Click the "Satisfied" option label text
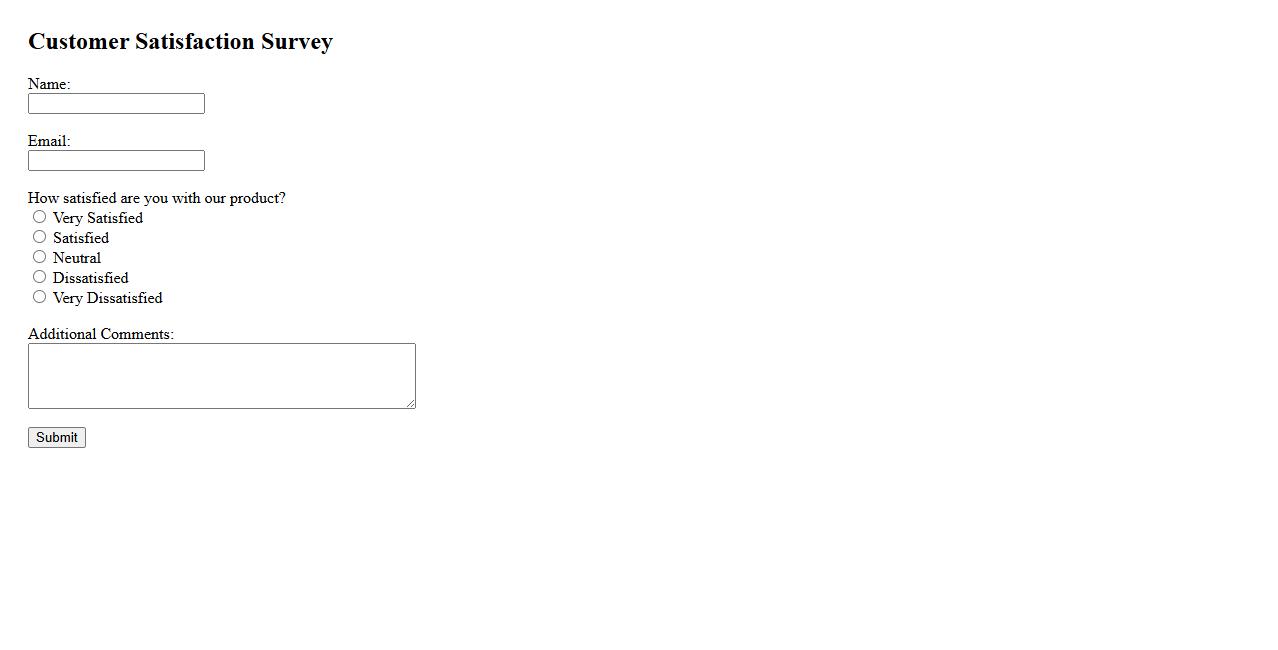1278x650 pixels. (81, 238)
